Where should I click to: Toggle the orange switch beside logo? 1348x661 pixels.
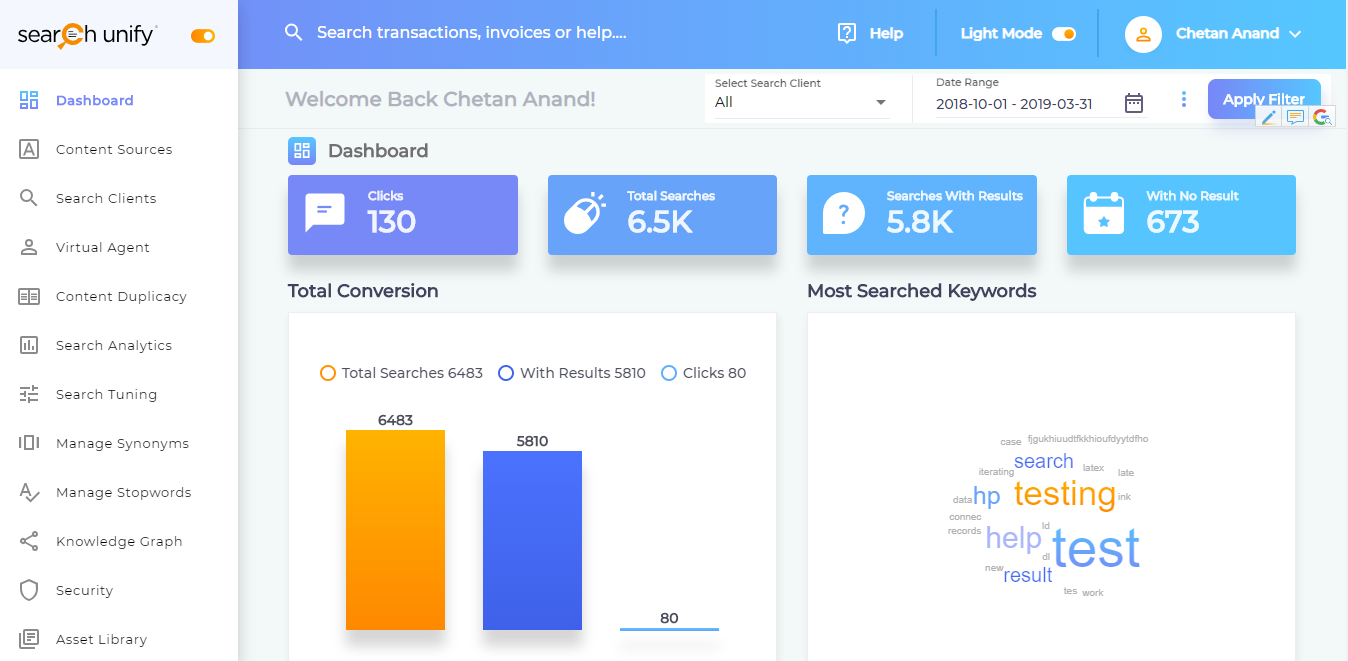point(203,36)
